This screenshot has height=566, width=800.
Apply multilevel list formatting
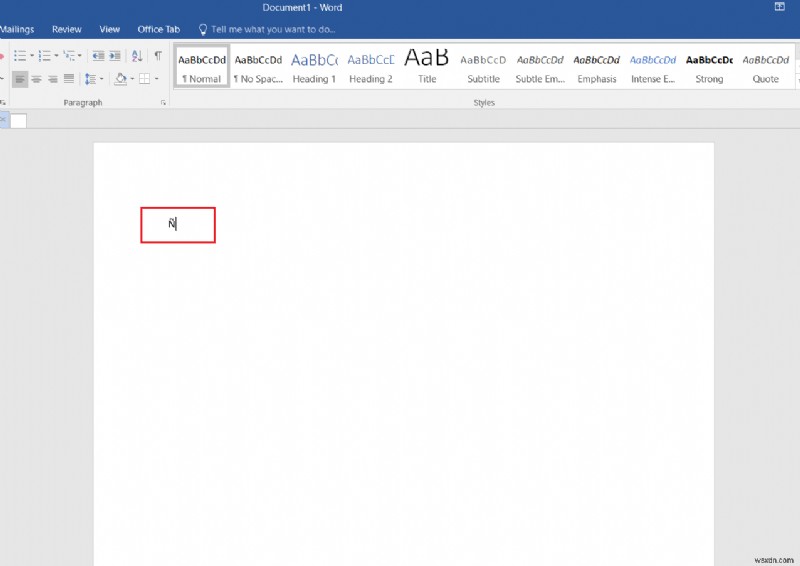coord(69,56)
